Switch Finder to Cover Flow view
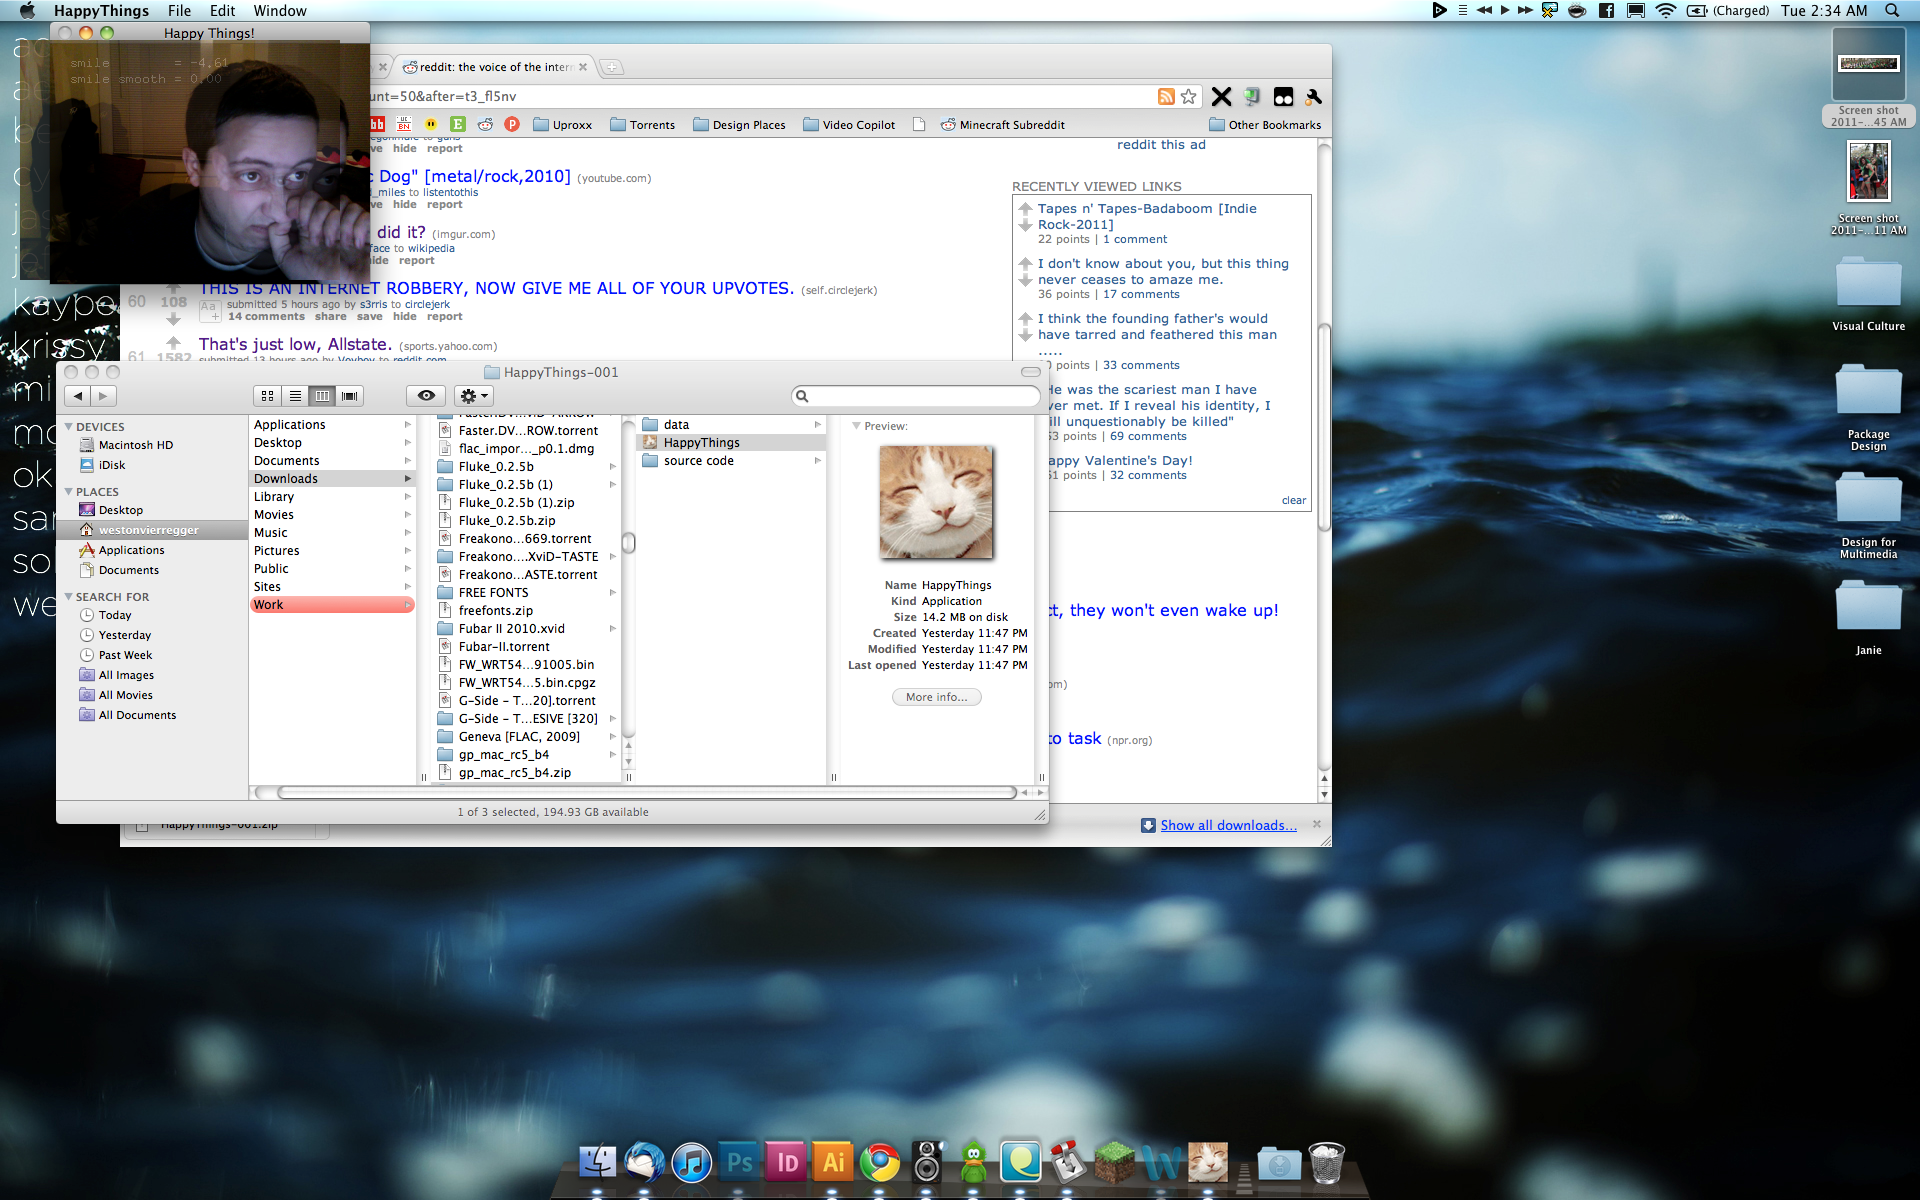 (x=349, y=396)
